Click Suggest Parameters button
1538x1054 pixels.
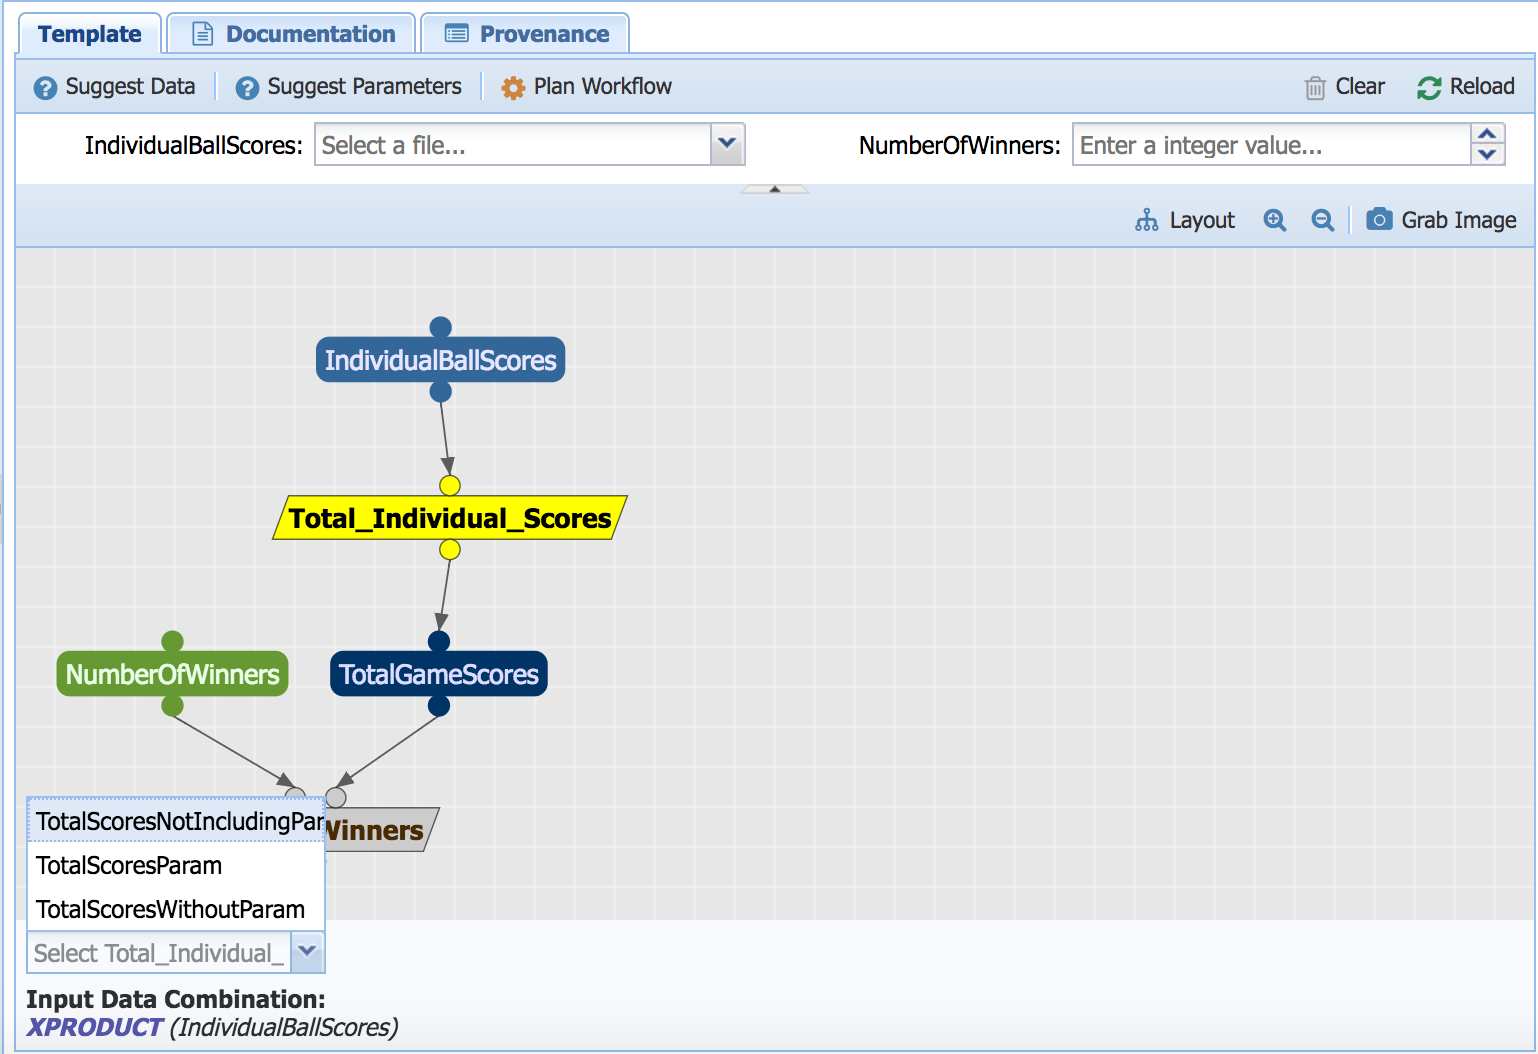(x=348, y=87)
